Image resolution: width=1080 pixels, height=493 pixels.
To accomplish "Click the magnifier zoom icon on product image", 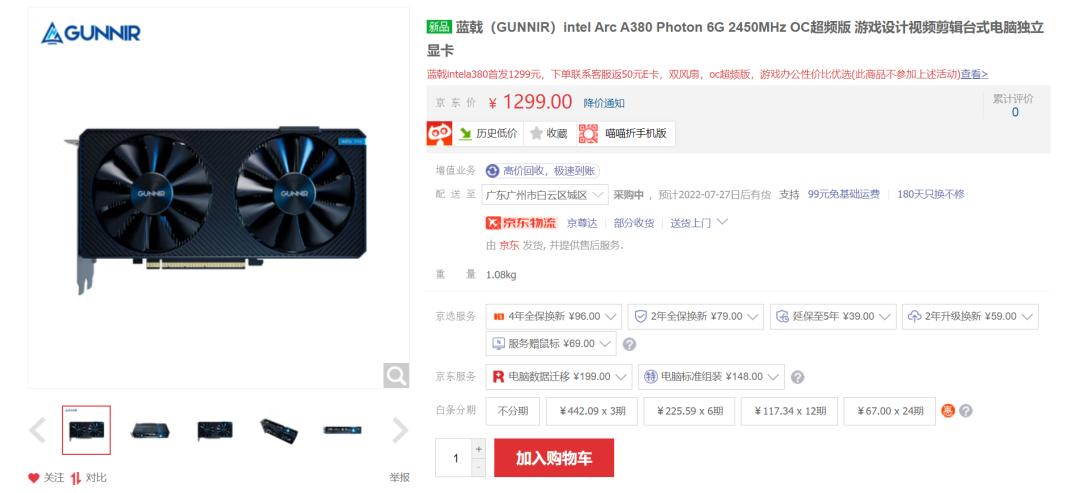I will tap(396, 375).
